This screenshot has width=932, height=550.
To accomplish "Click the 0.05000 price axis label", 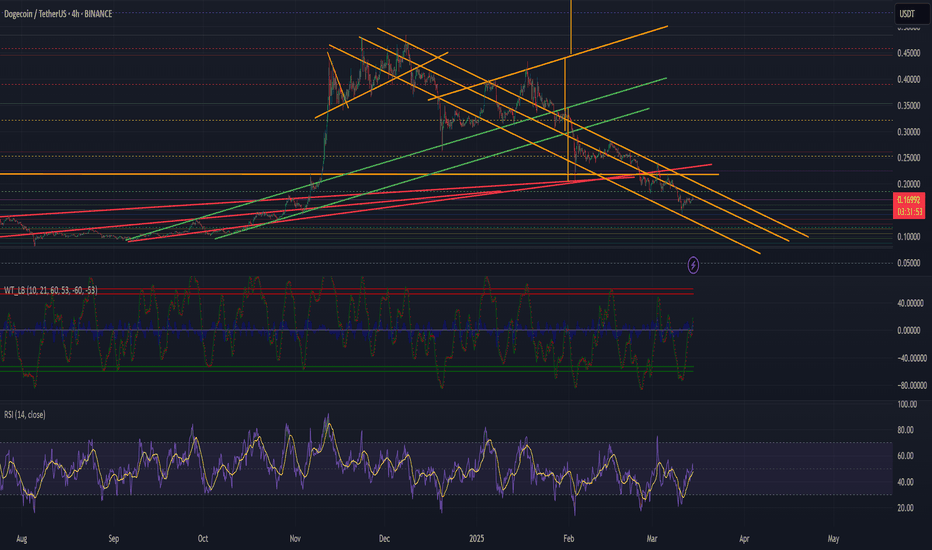I will 908,263.
